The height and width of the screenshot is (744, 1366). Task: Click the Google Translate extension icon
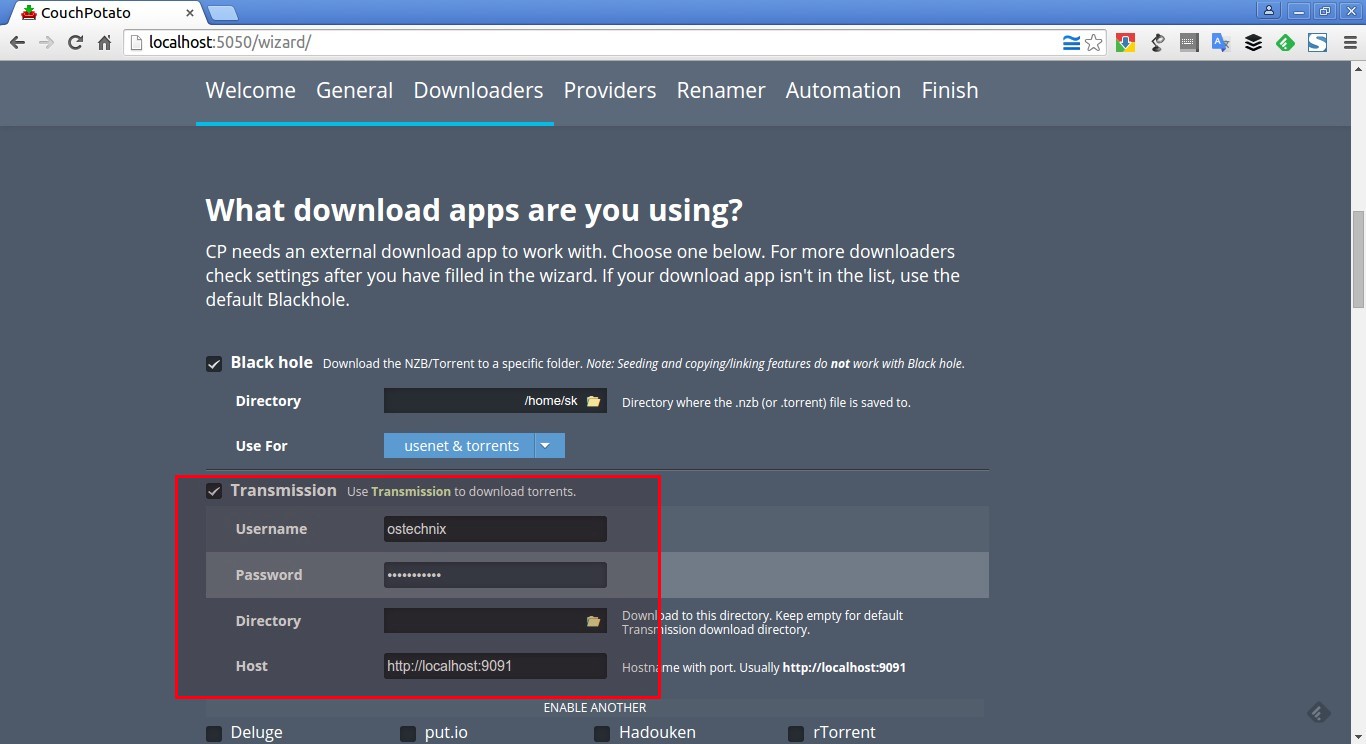pos(1221,43)
